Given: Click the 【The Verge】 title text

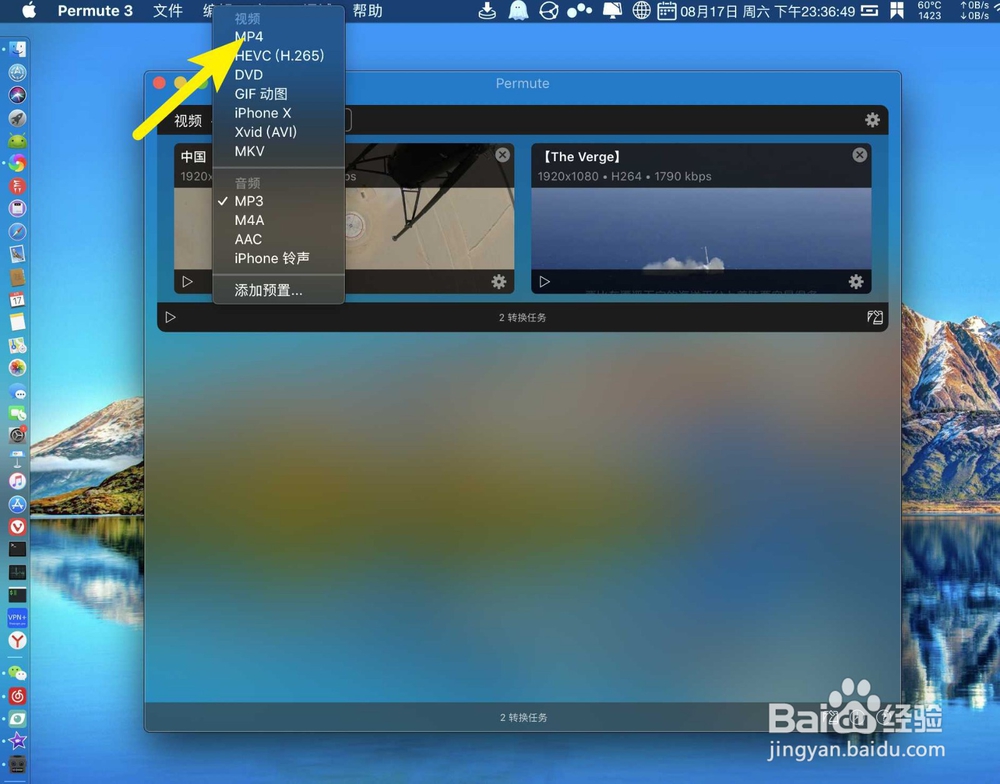Looking at the screenshot, I should click(580, 157).
